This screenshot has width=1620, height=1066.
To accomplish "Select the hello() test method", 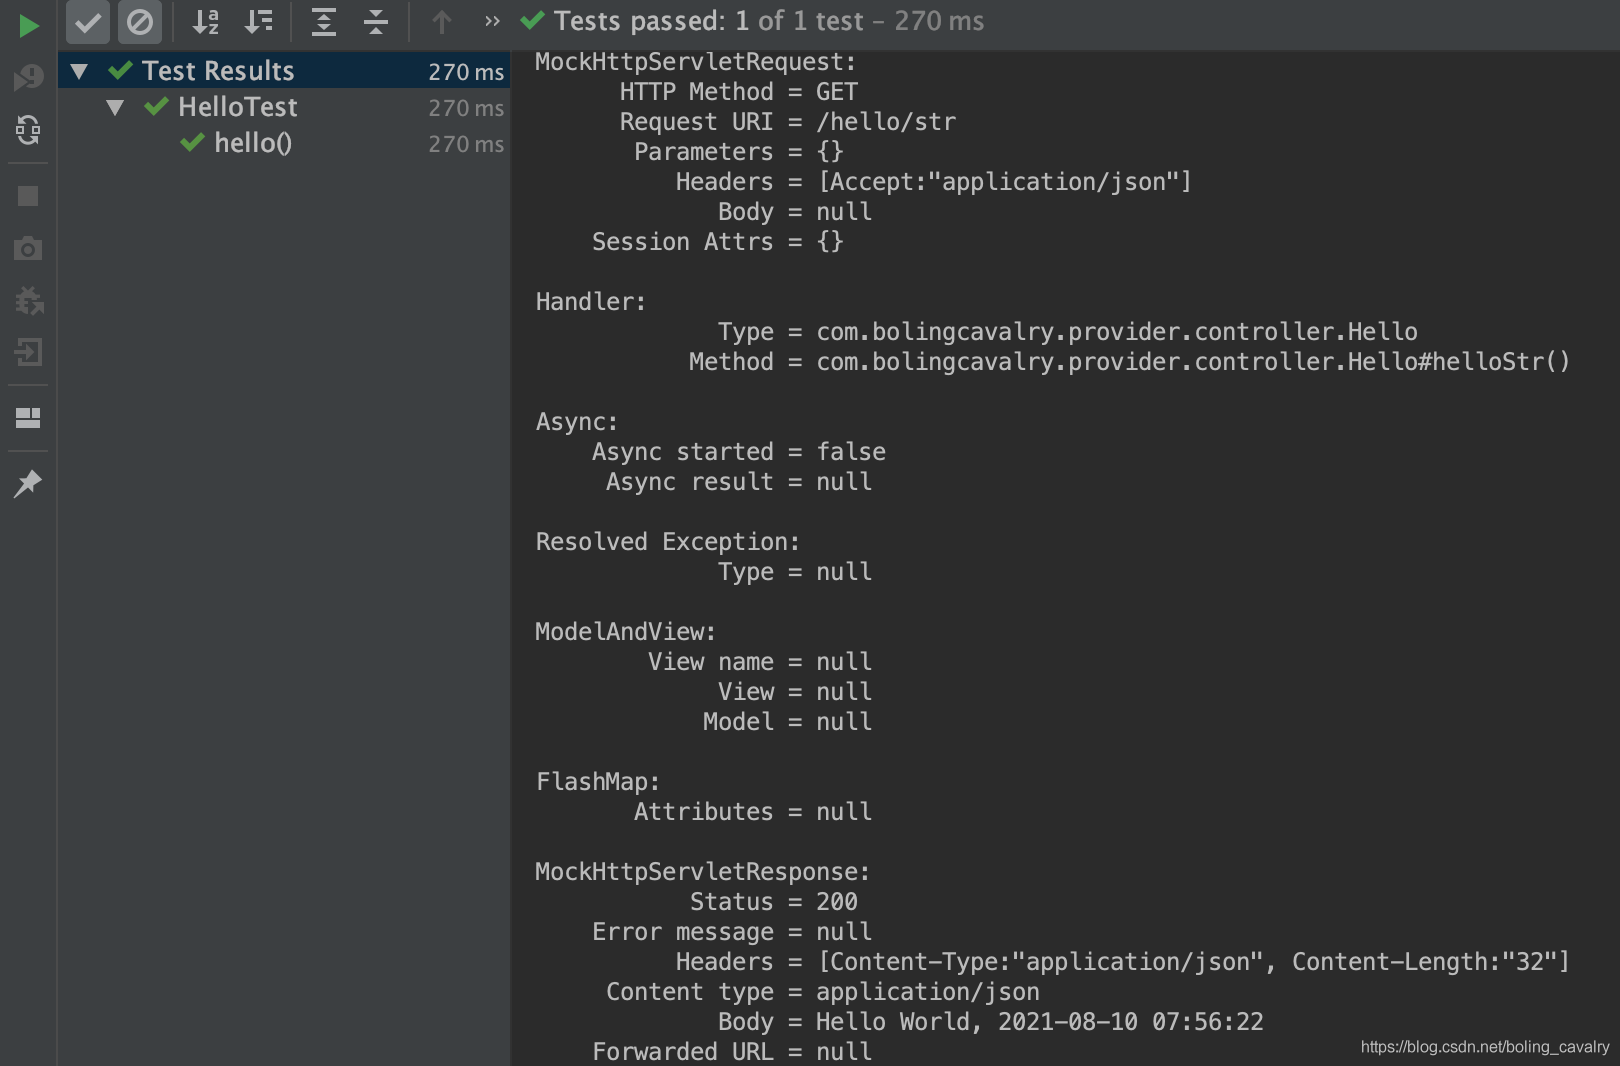I will tap(284, 143).
